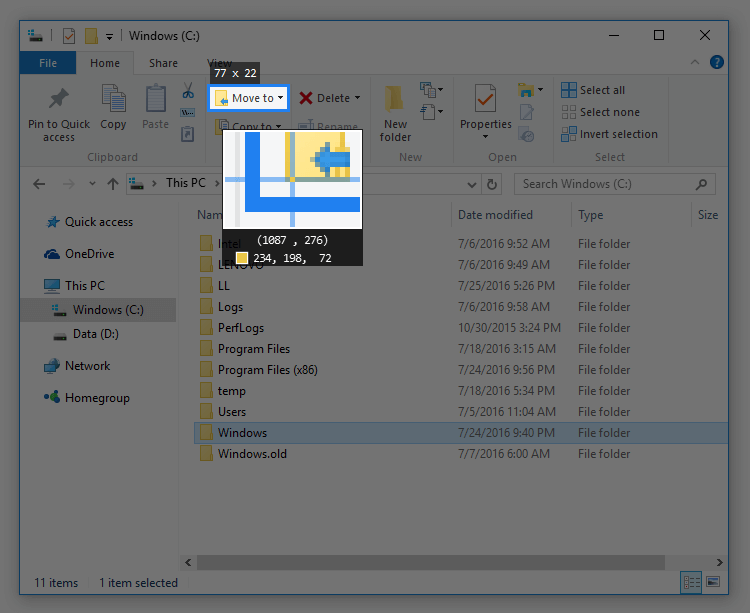Switch to large icons view in status bar
The height and width of the screenshot is (613, 750).
coord(713,582)
